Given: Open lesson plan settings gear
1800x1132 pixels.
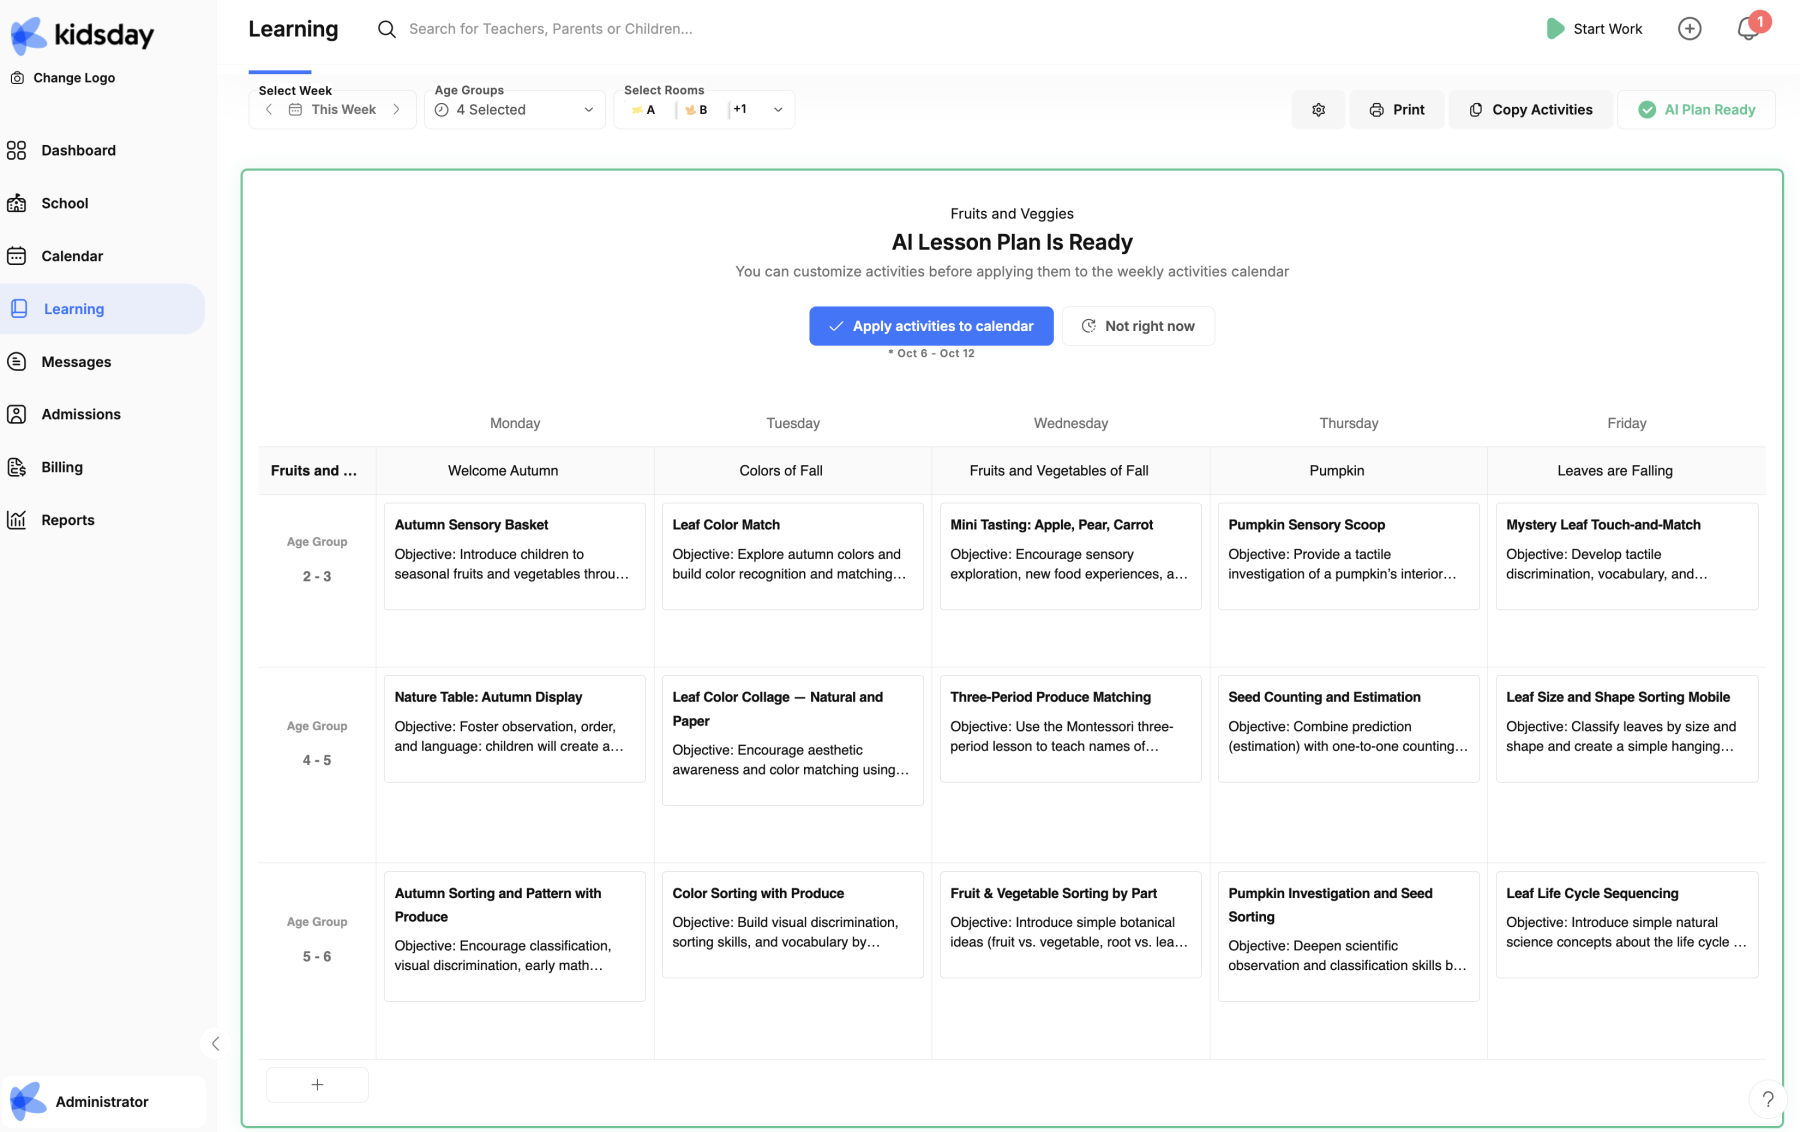Looking at the screenshot, I should (1318, 110).
